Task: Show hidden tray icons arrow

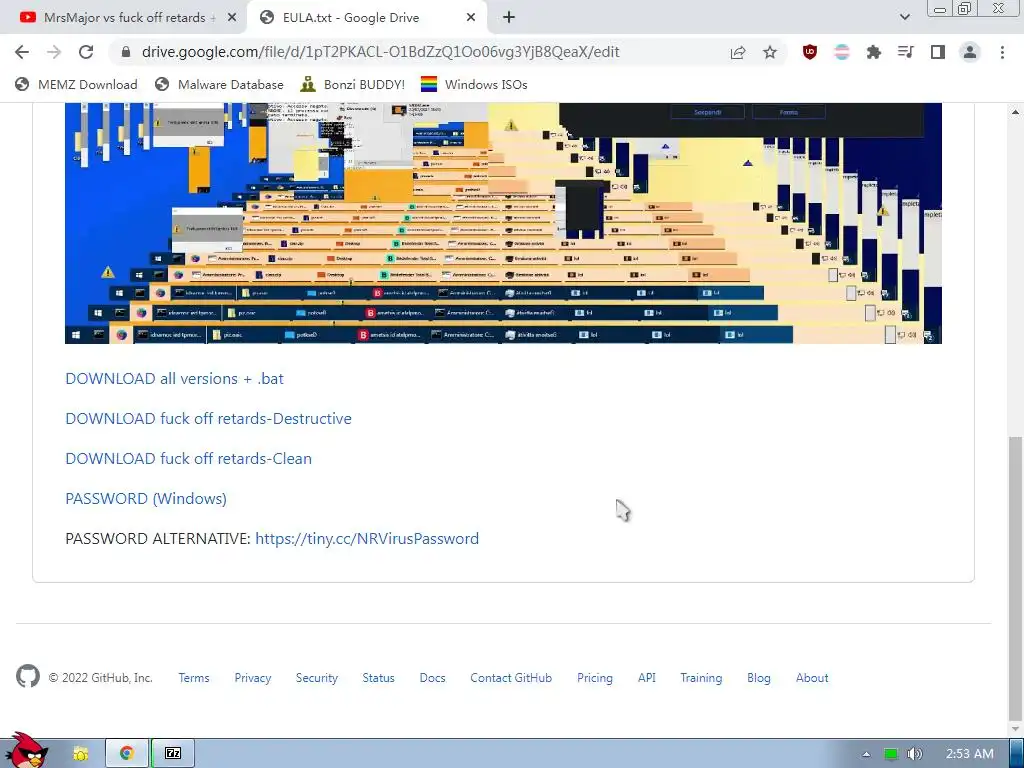Action: click(x=866, y=754)
